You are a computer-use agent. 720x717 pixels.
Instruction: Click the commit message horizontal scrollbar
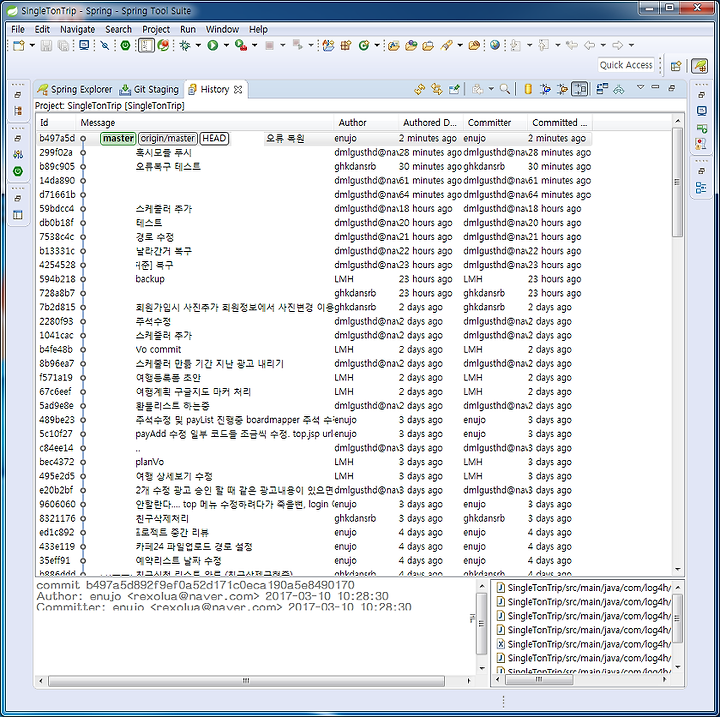coord(246,681)
